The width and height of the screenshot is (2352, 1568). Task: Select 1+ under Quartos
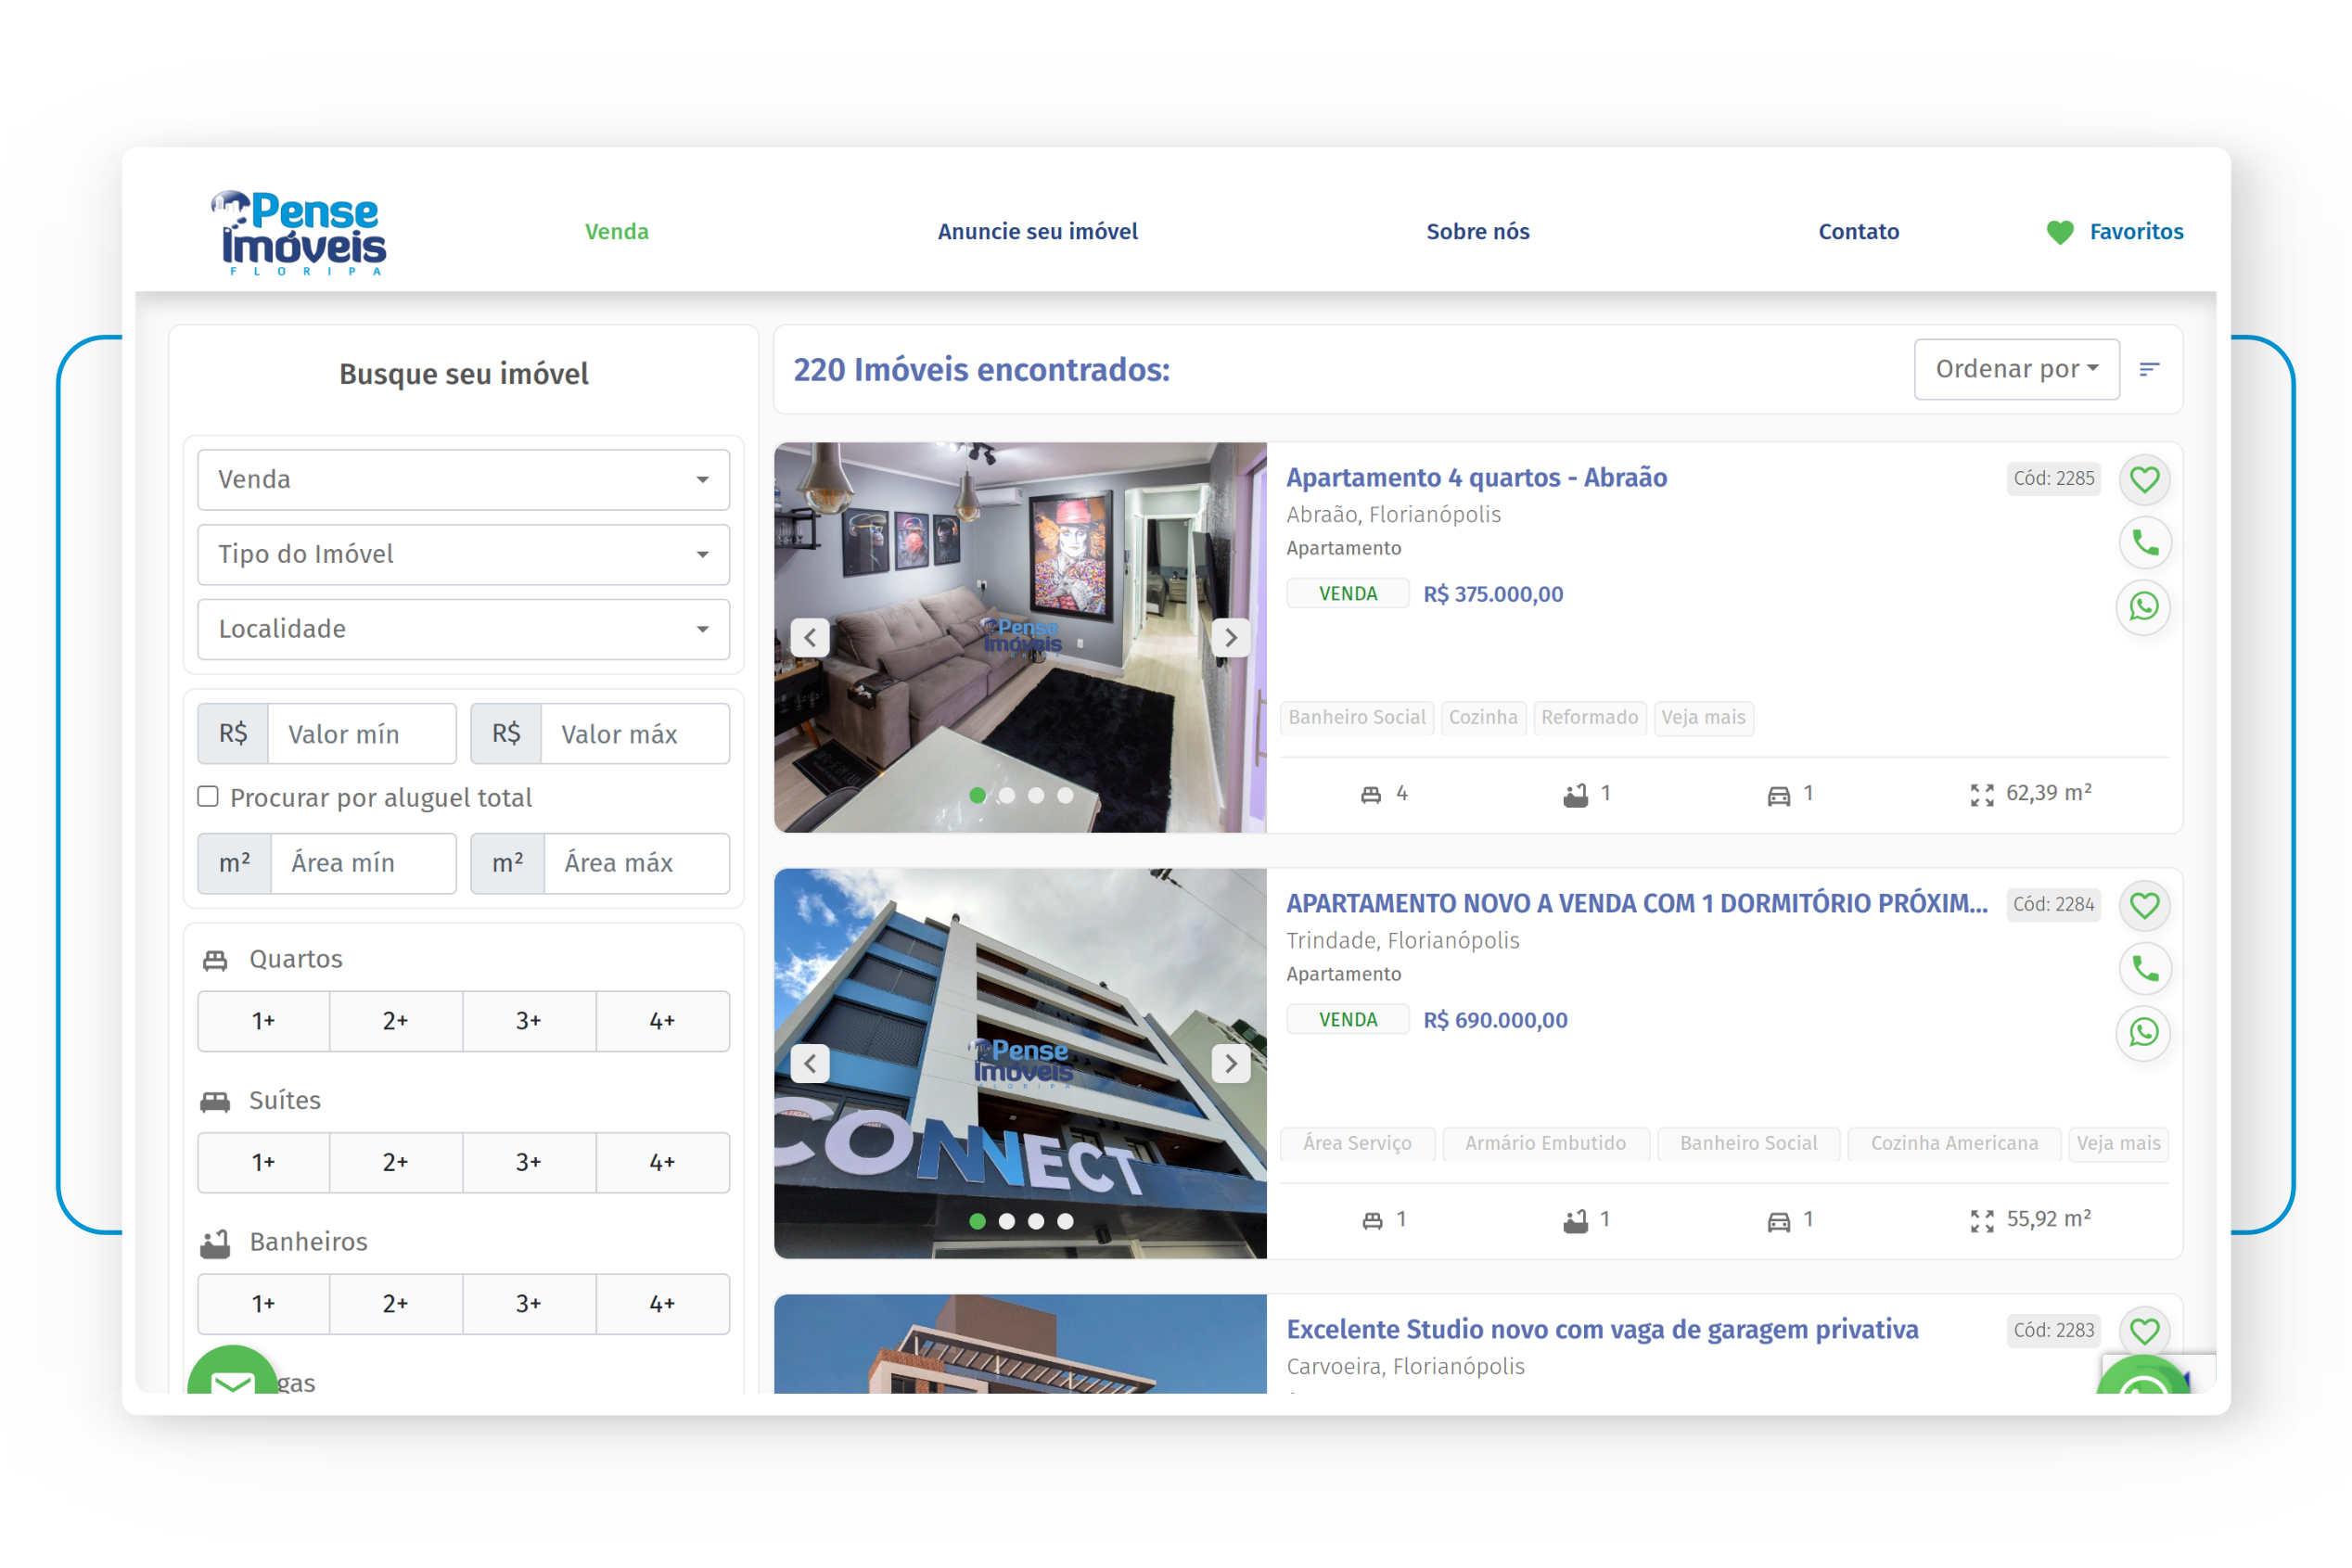tap(263, 1021)
